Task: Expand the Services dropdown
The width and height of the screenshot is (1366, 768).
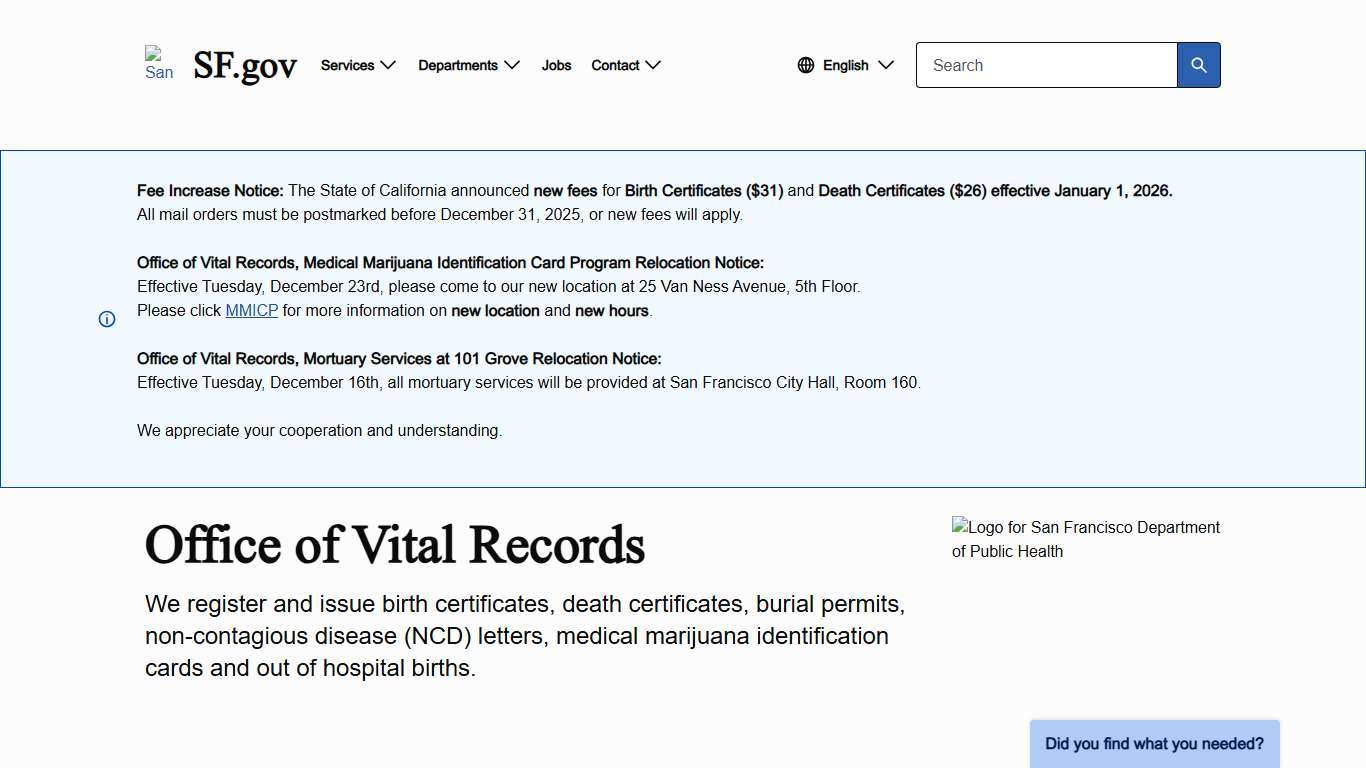Action: pyautogui.click(x=348, y=65)
